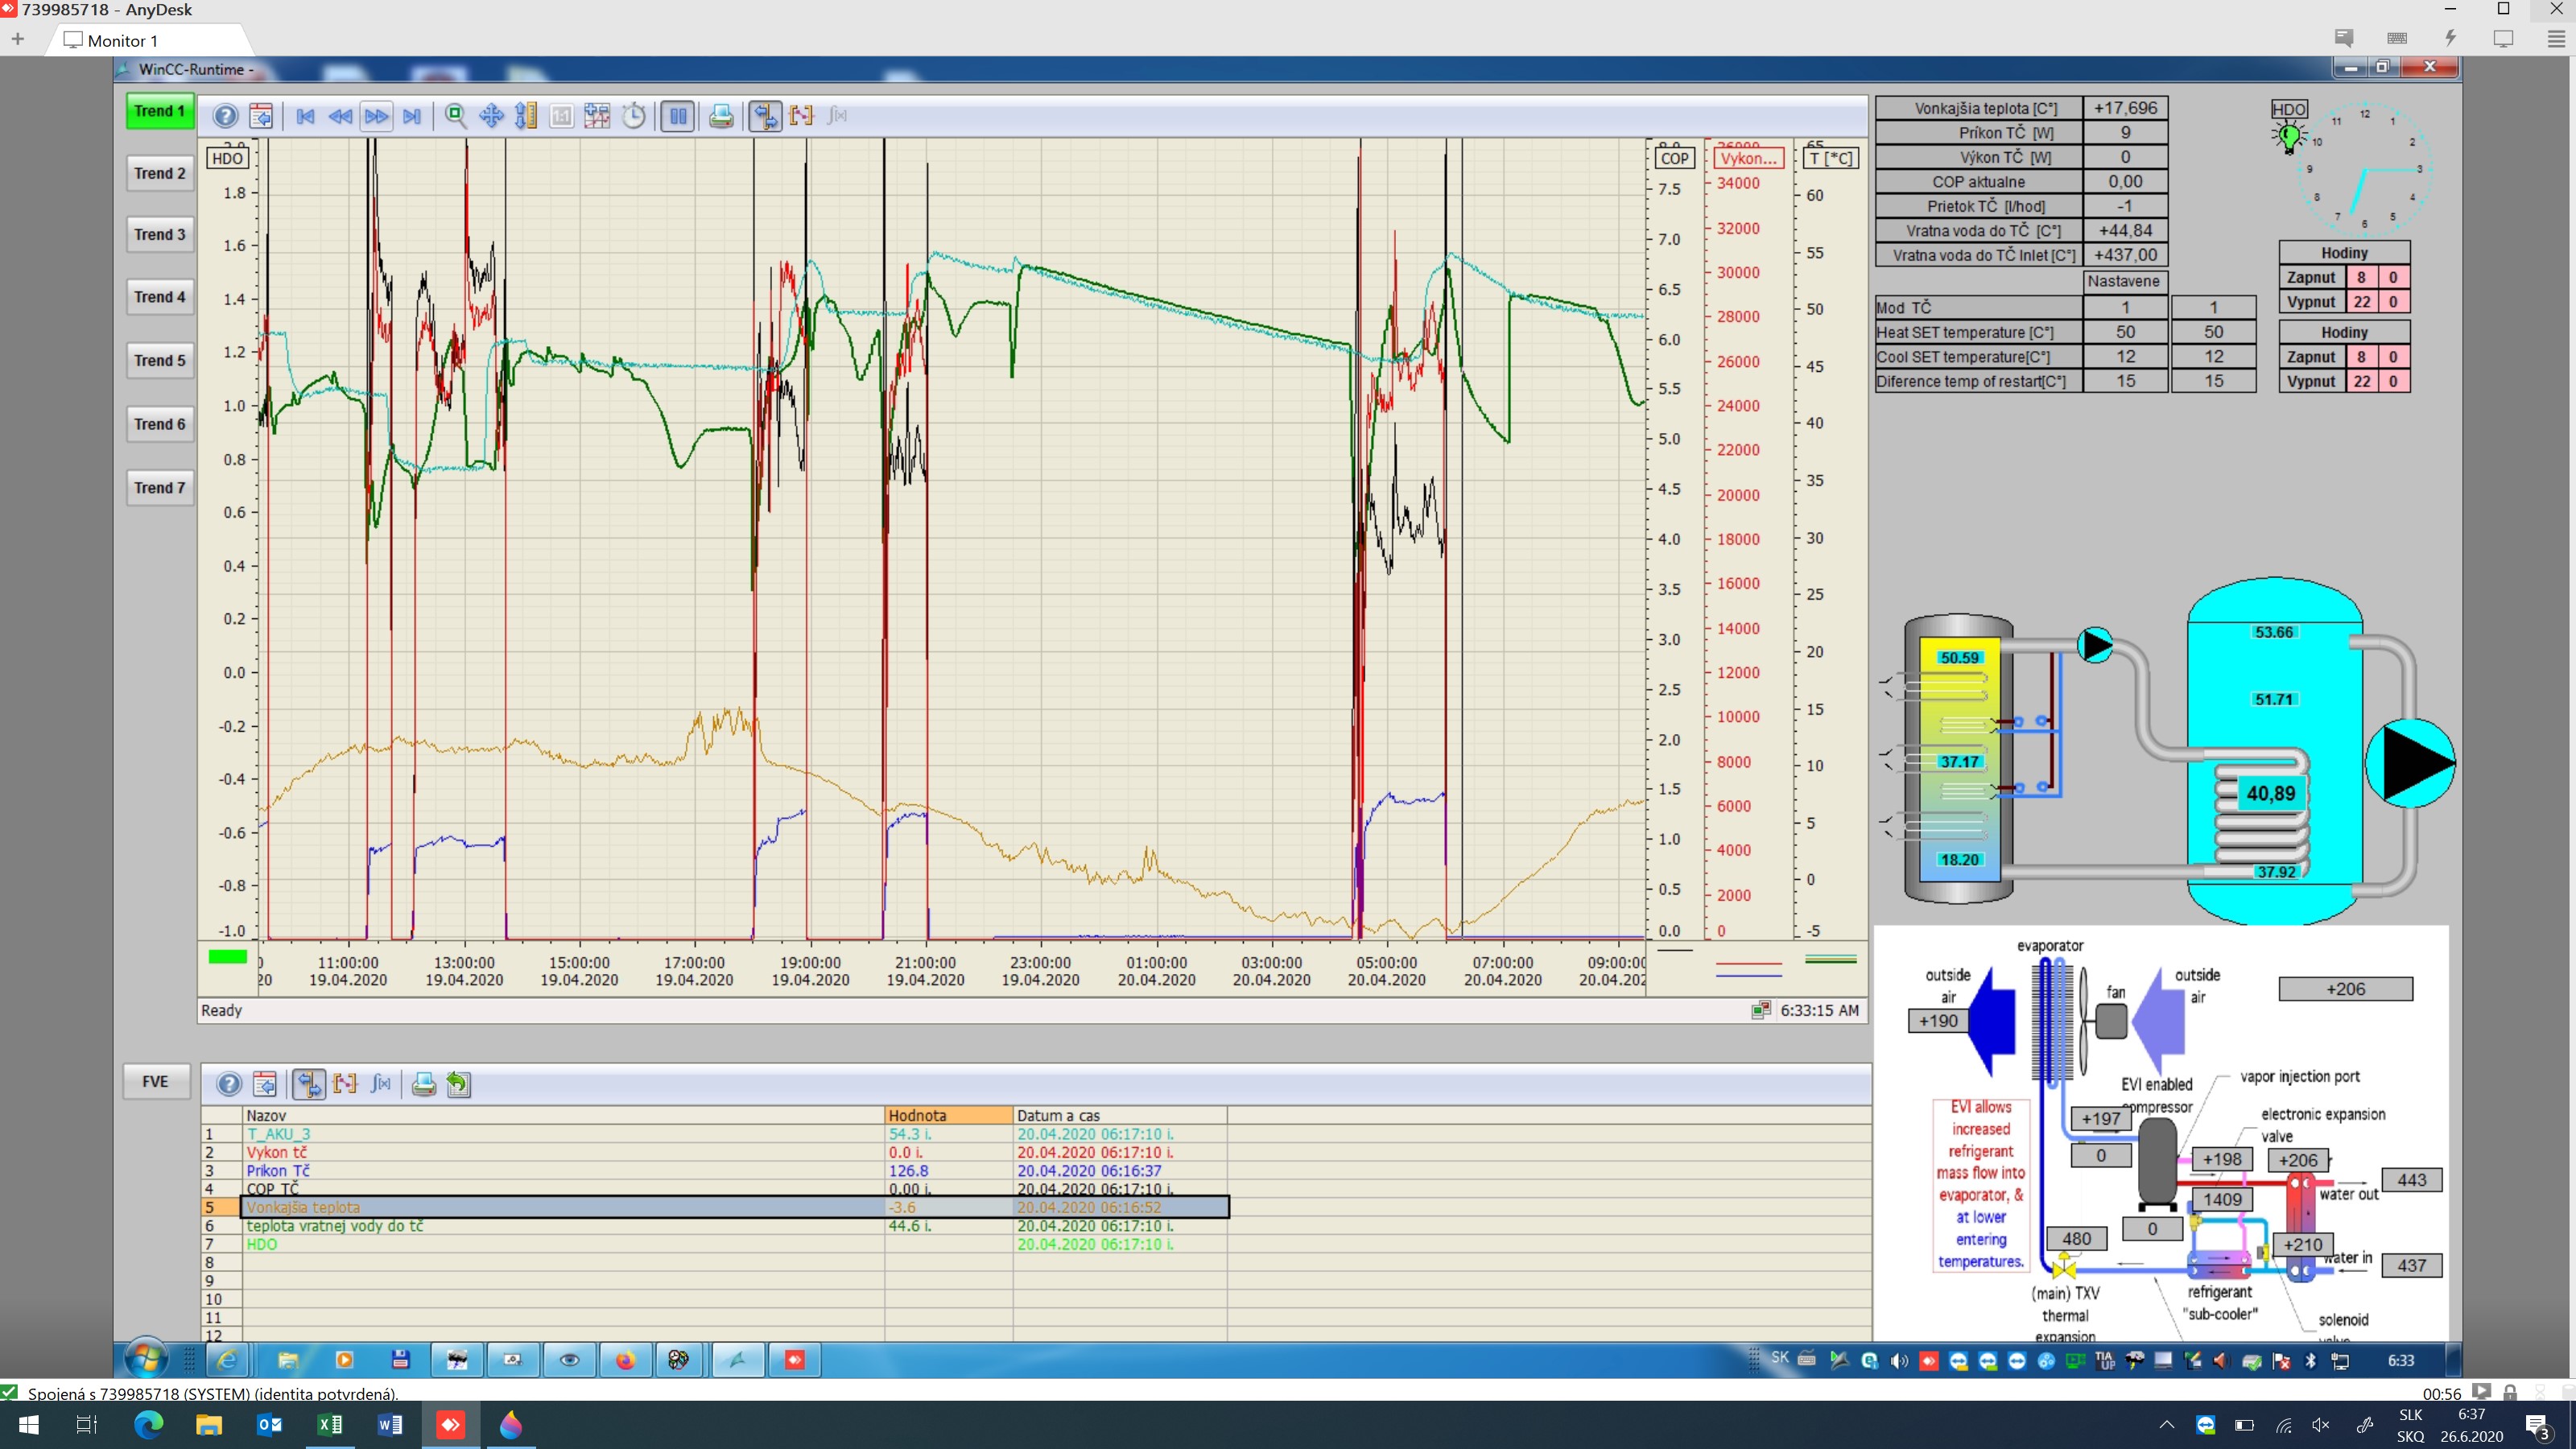Viewport: 2576px width, 1449px height.
Task: Toggle the ruler tool in trend toolbar
Action: [766, 116]
